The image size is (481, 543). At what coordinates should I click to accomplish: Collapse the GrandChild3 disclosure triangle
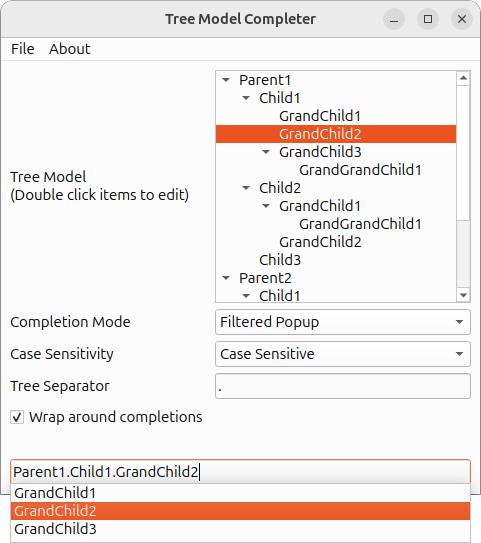point(266,152)
